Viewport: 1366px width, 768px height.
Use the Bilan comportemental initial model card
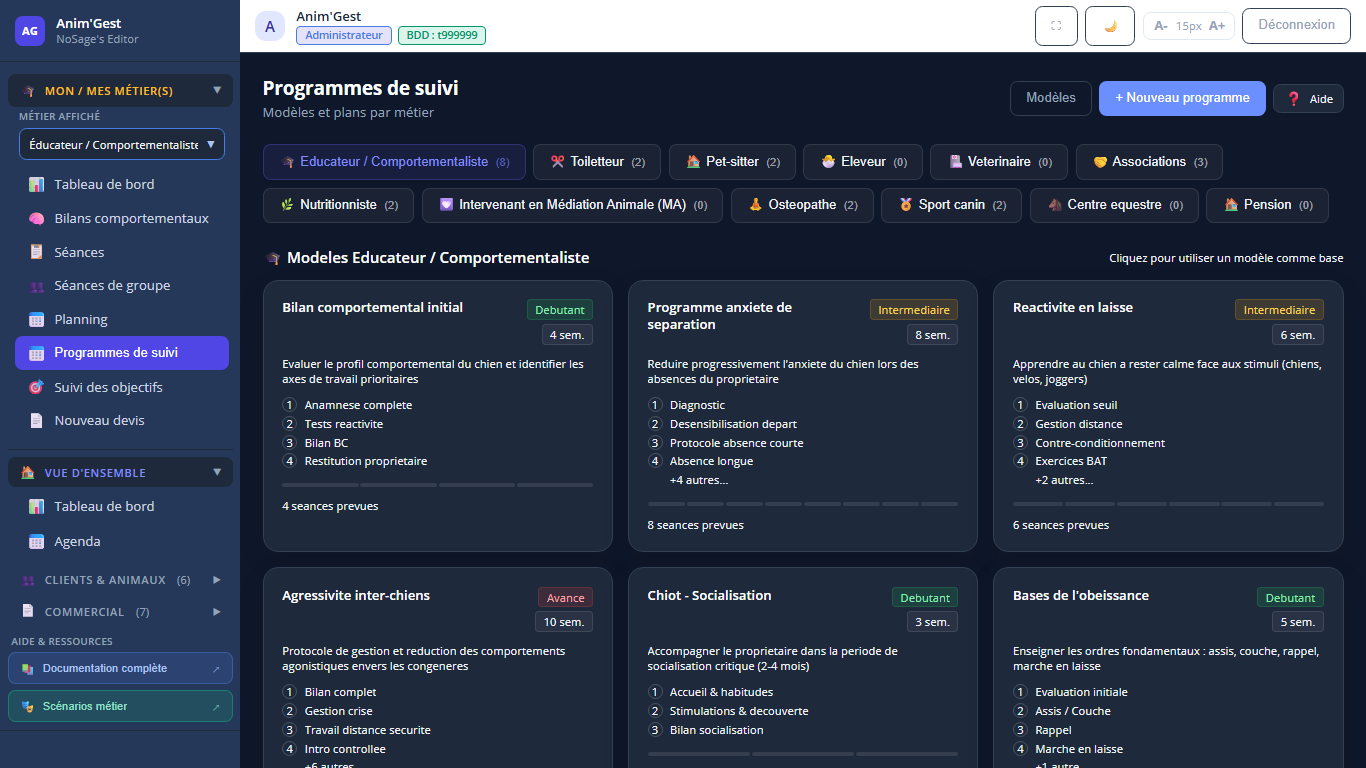coord(438,415)
